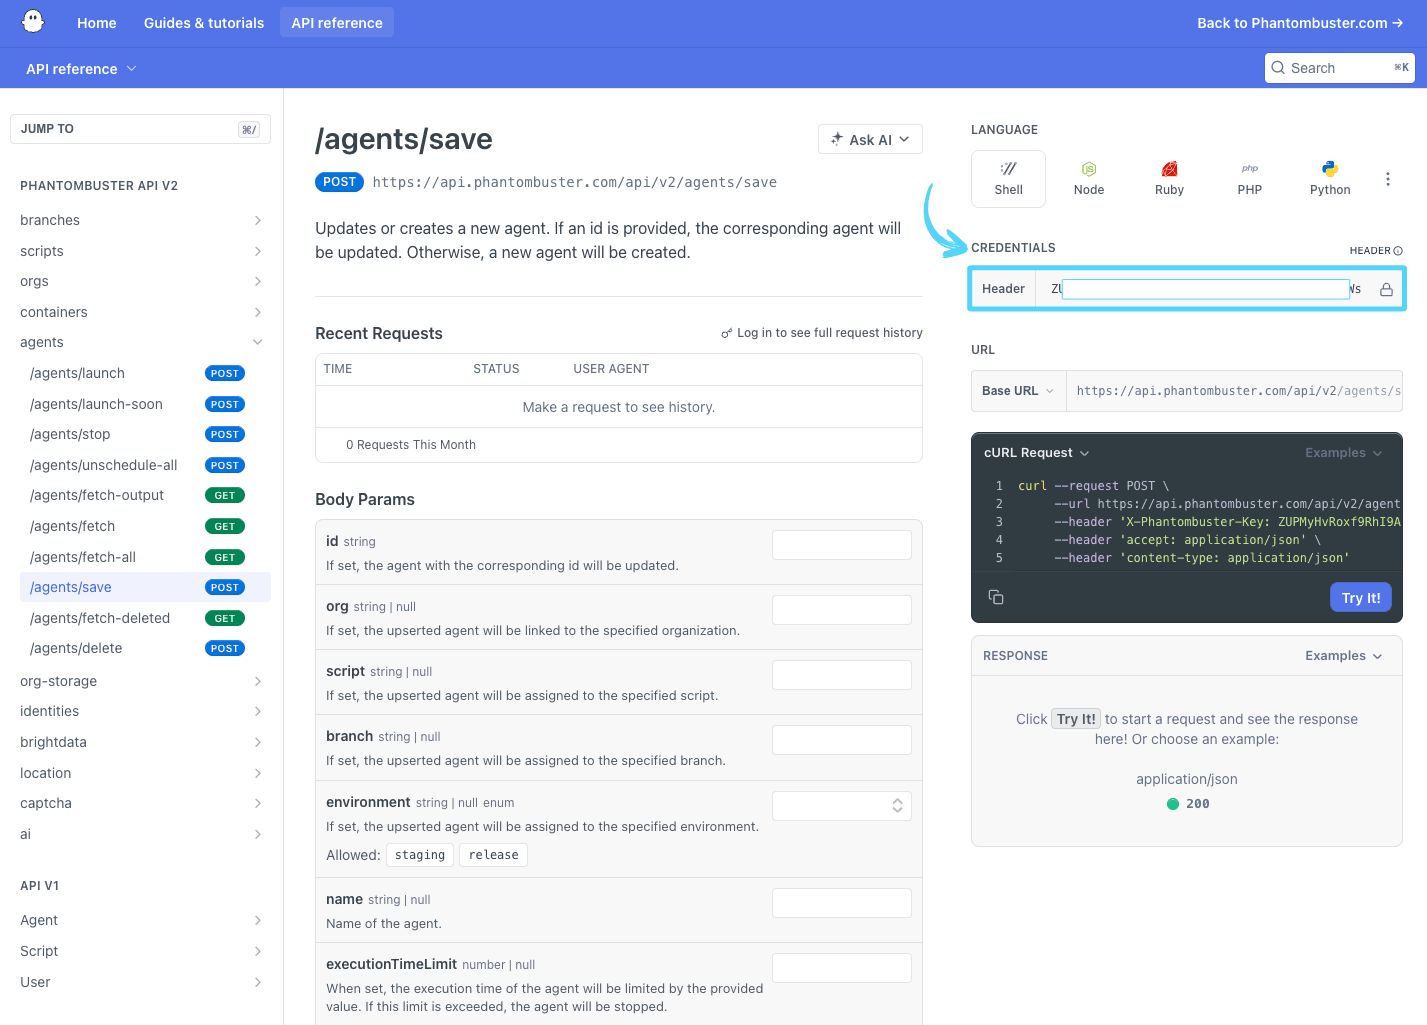Click the Try It! button
This screenshot has width=1427, height=1025.
[1360, 597]
